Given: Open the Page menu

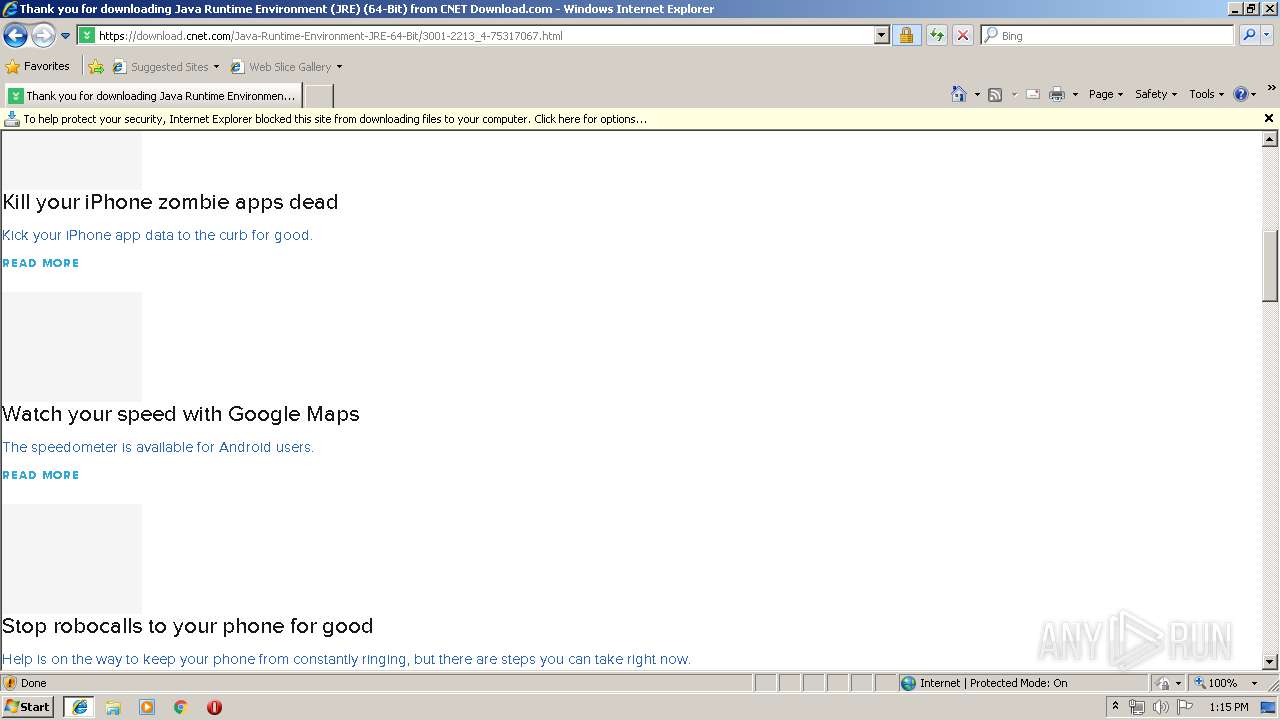Looking at the screenshot, I should tap(1106, 94).
